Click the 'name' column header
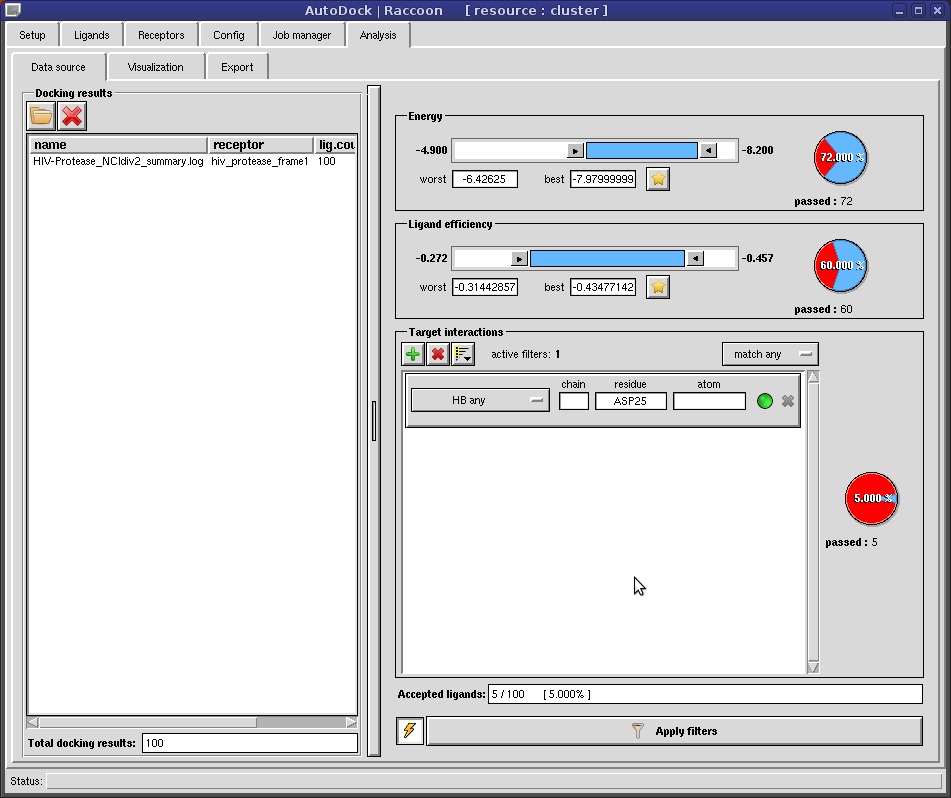 pyautogui.click(x=118, y=145)
